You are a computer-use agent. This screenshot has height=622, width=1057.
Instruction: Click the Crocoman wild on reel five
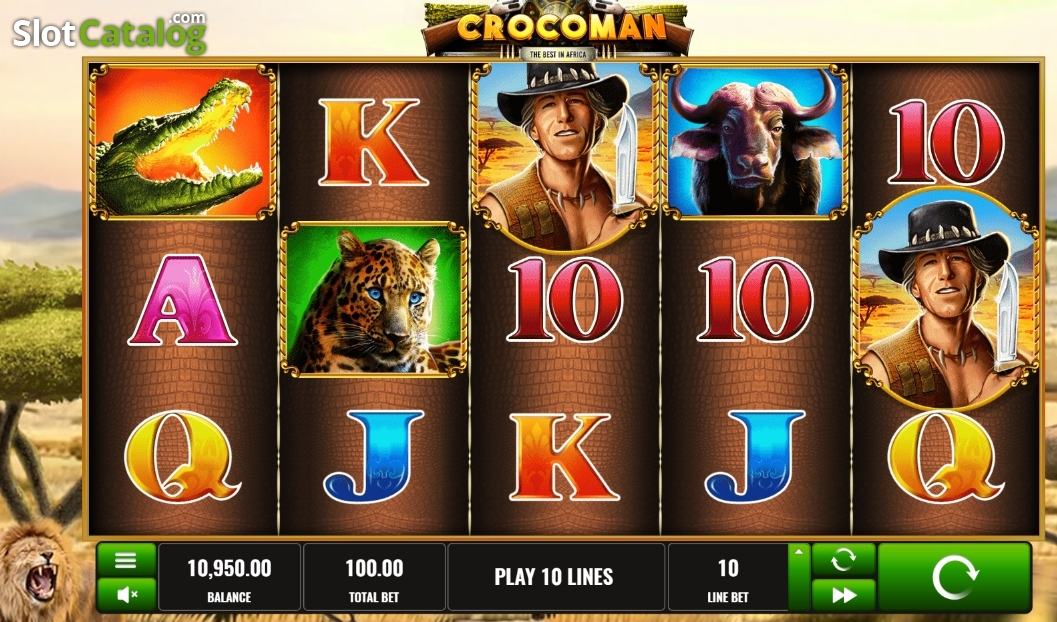point(946,299)
